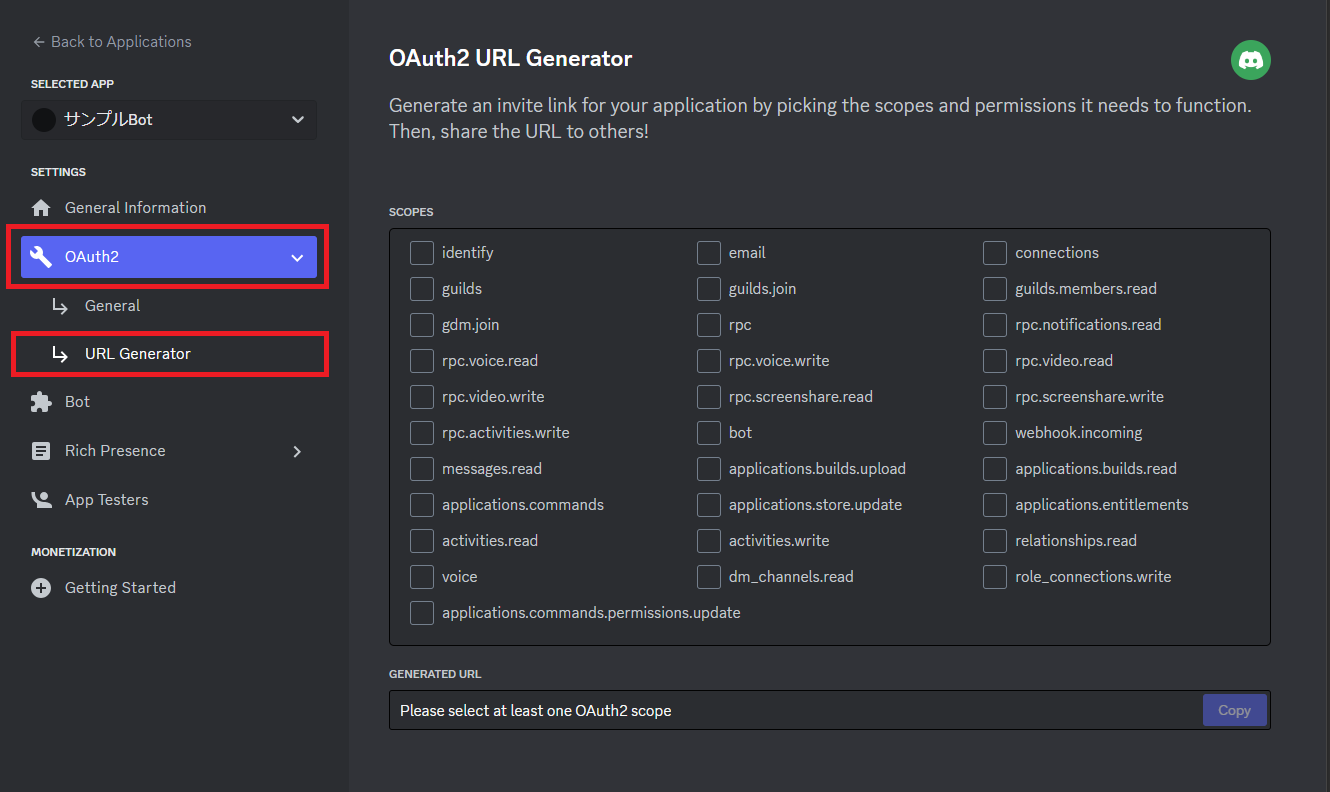Expand the Rich Presence submenu arrow

click(297, 451)
